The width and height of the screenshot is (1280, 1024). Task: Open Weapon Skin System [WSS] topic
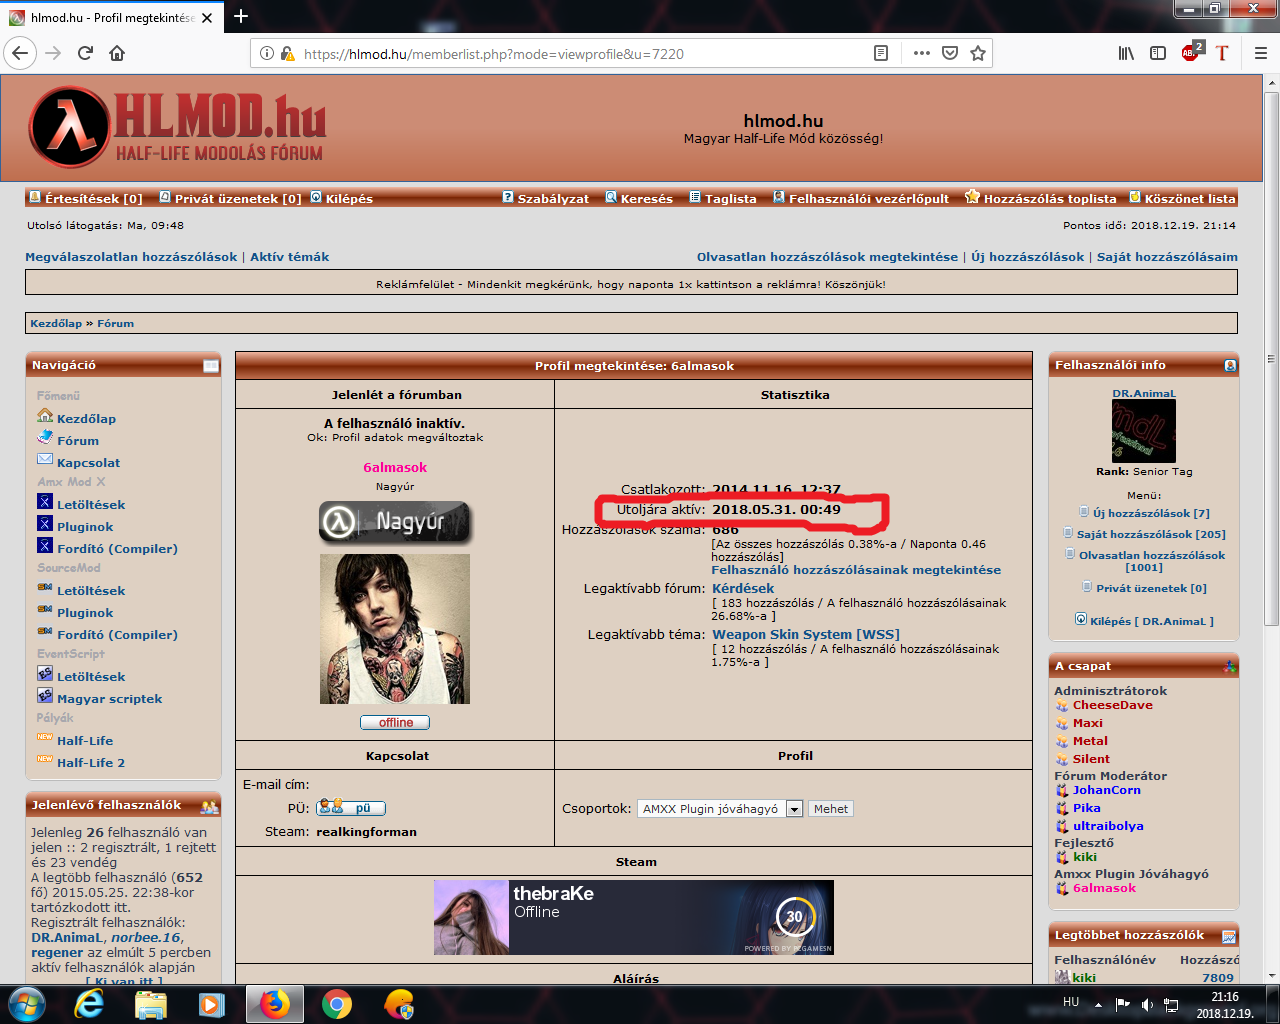coord(806,634)
